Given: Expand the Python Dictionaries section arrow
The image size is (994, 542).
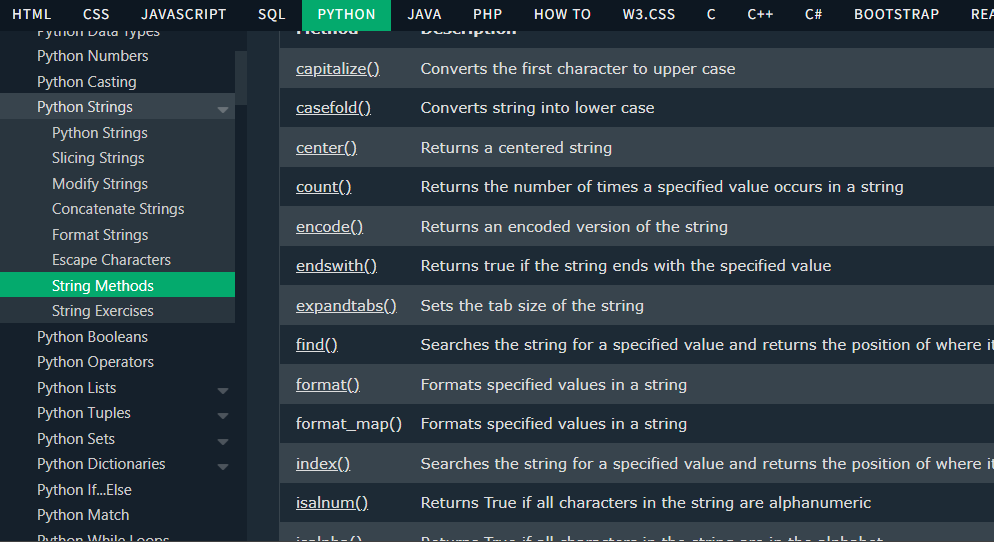Looking at the screenshot, I should click(223, 467).
